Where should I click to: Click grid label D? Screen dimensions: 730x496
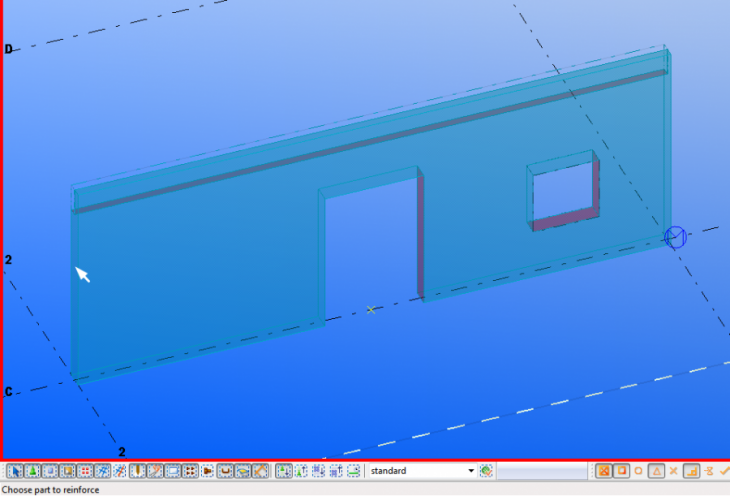tap(8, 49)
